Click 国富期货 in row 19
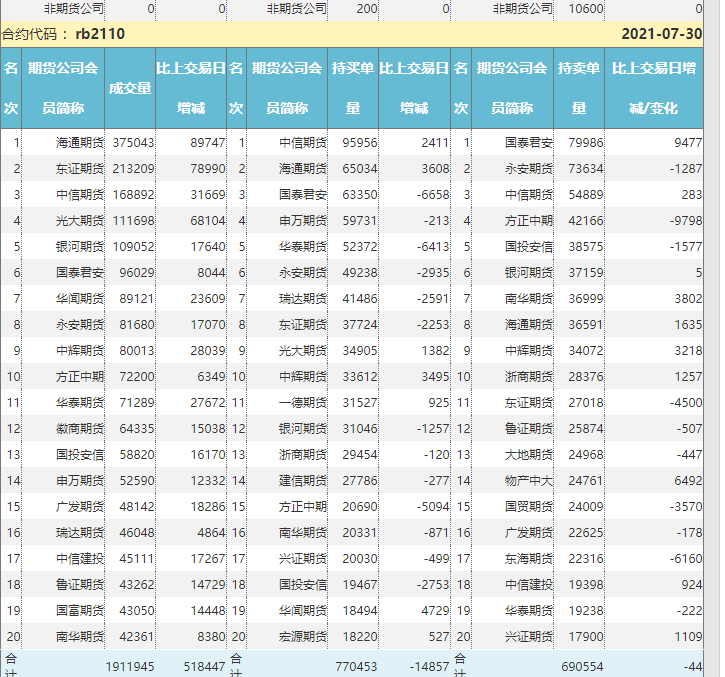Image resolution: width=725 pixels, height=677 pixels. pyautogui.click(x=80, y=611)
